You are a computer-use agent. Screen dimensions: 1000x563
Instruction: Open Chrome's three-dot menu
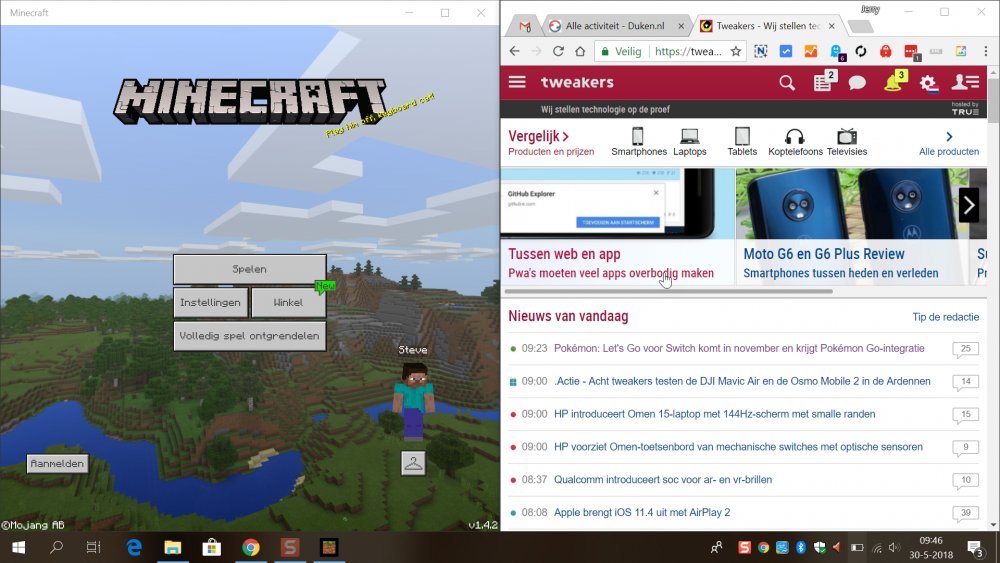985,52
